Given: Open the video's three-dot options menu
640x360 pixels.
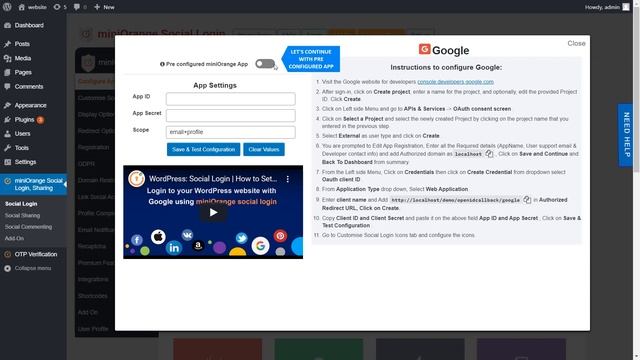Looking at the screenshot, I should pos(288,179).
